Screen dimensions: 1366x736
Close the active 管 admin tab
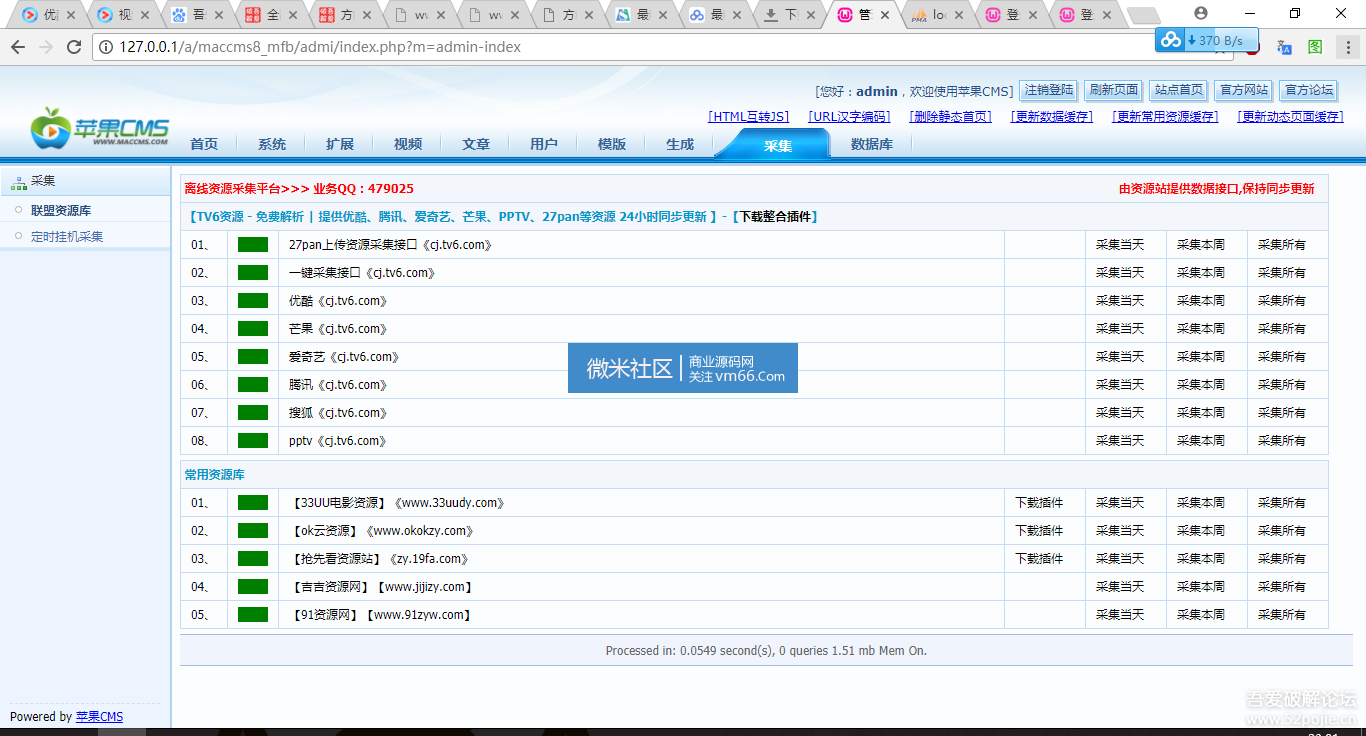[885, 15]
